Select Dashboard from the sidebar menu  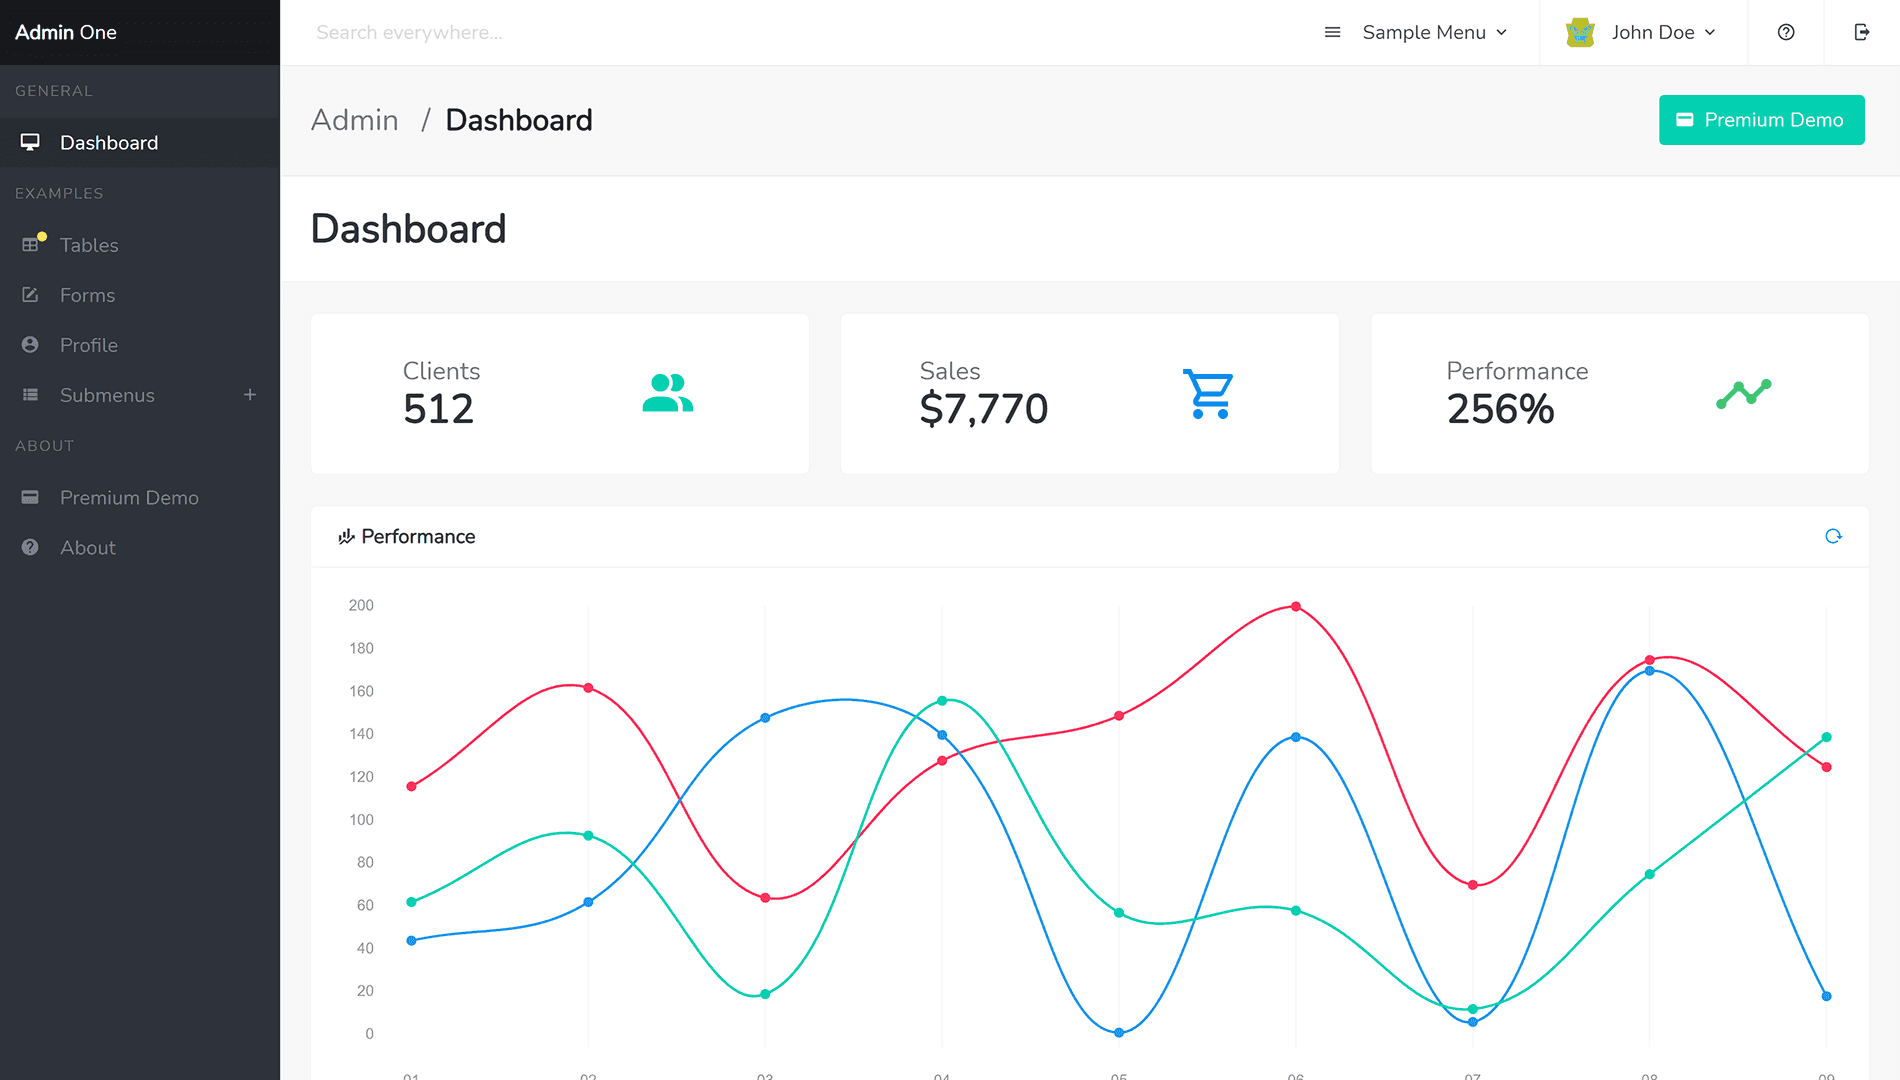[x=109, y=142]
